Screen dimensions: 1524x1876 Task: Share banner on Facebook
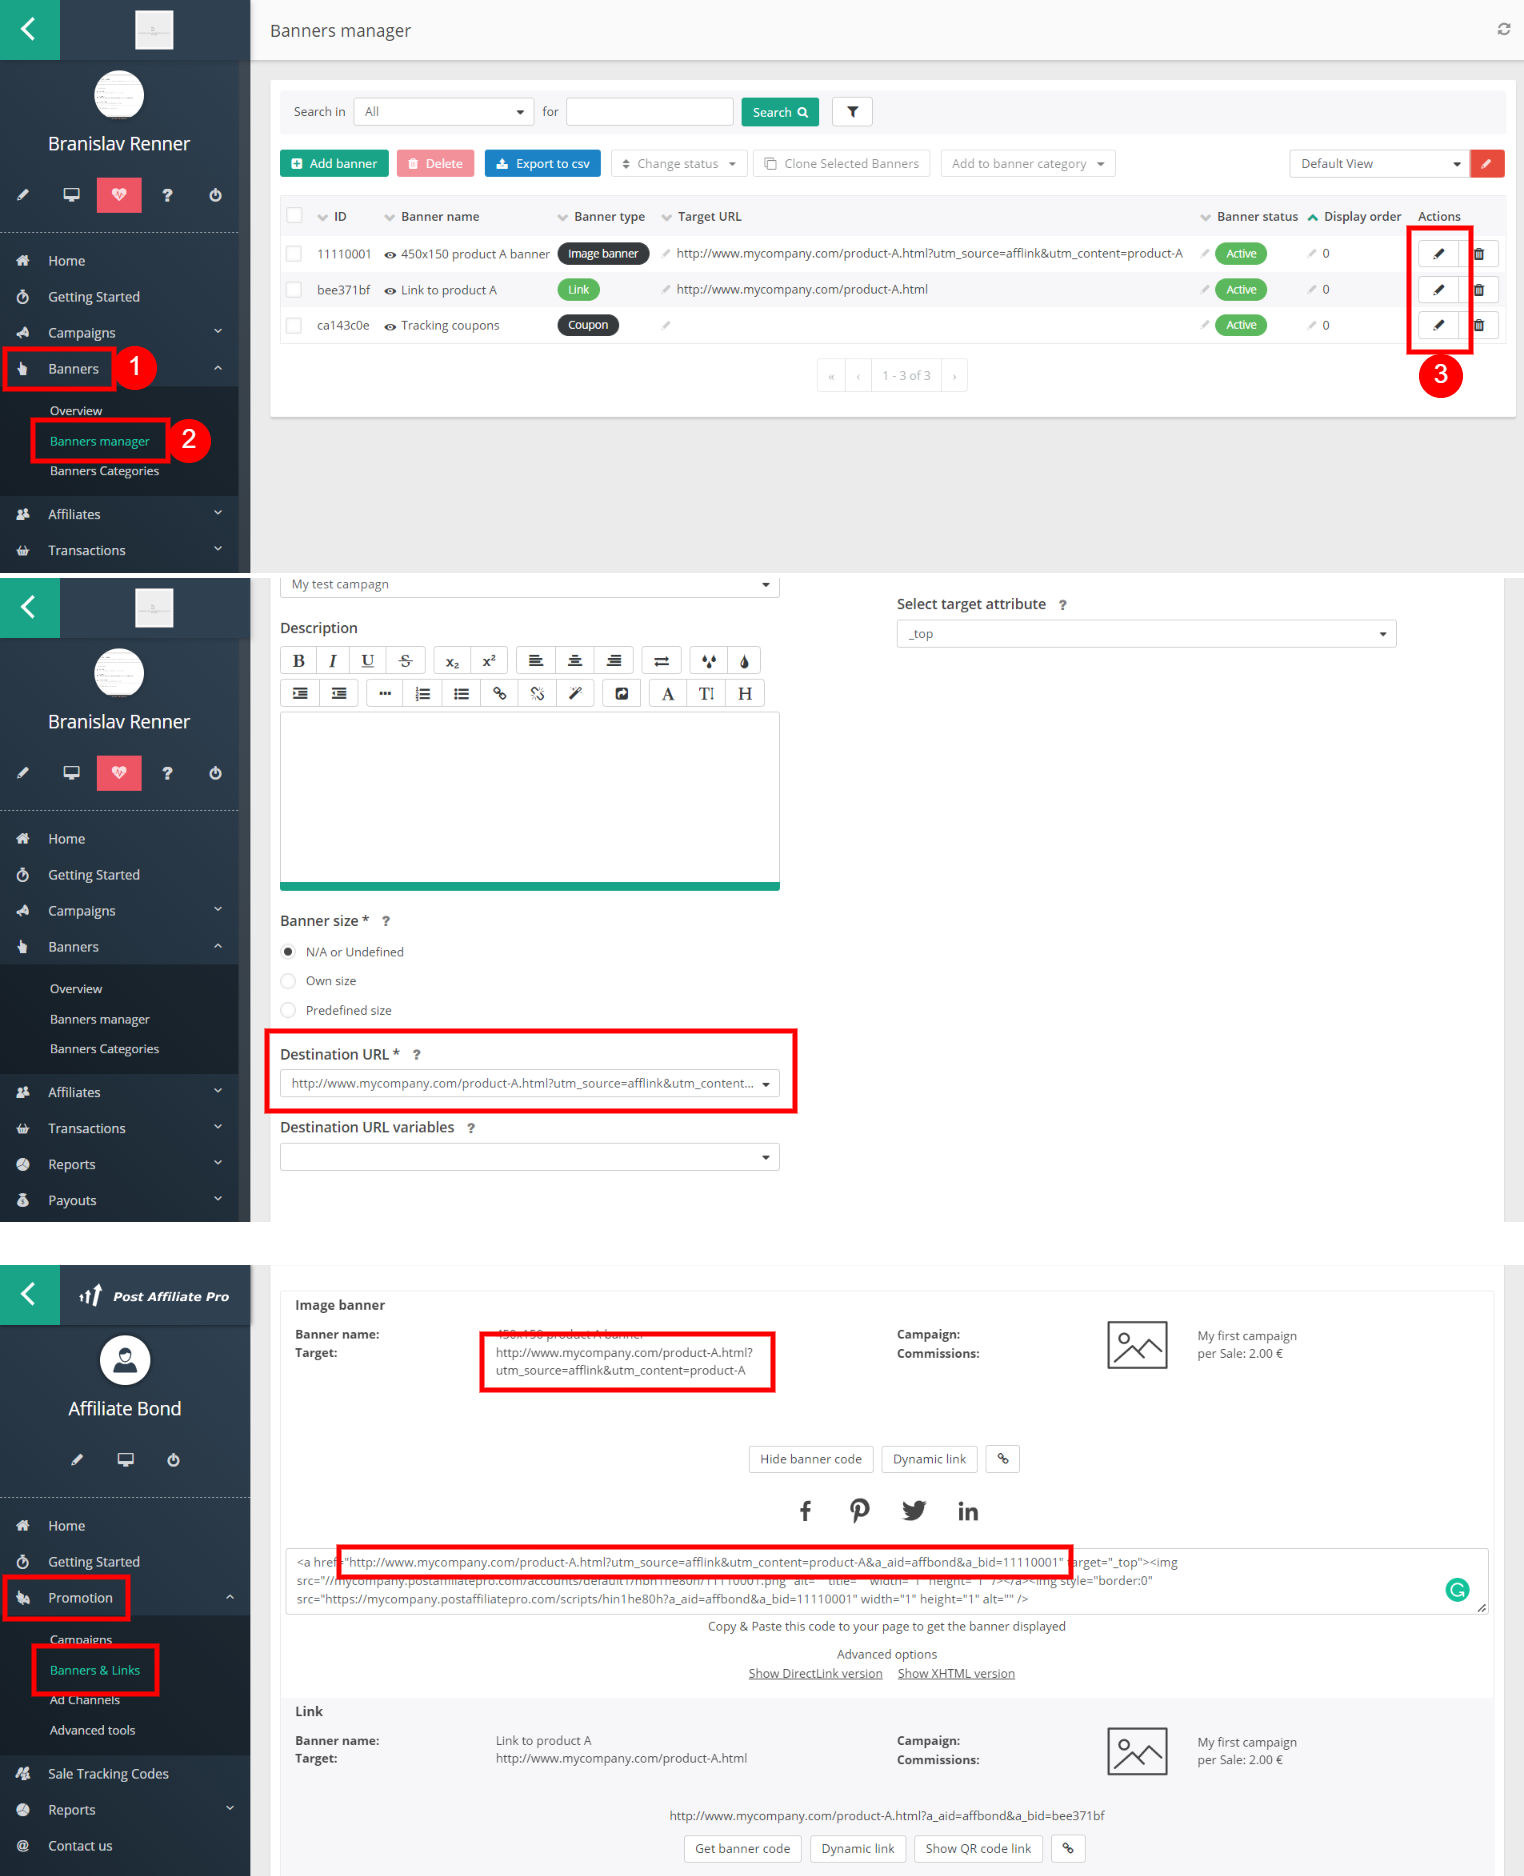pos(805,1511)
